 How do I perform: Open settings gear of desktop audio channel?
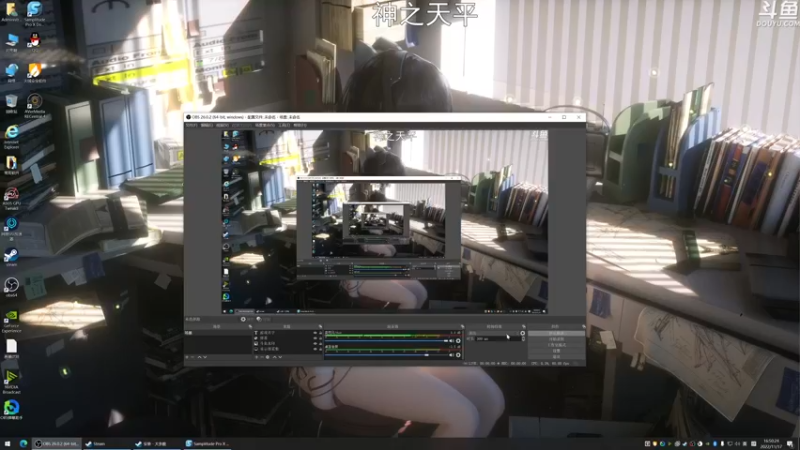point(458,355)
